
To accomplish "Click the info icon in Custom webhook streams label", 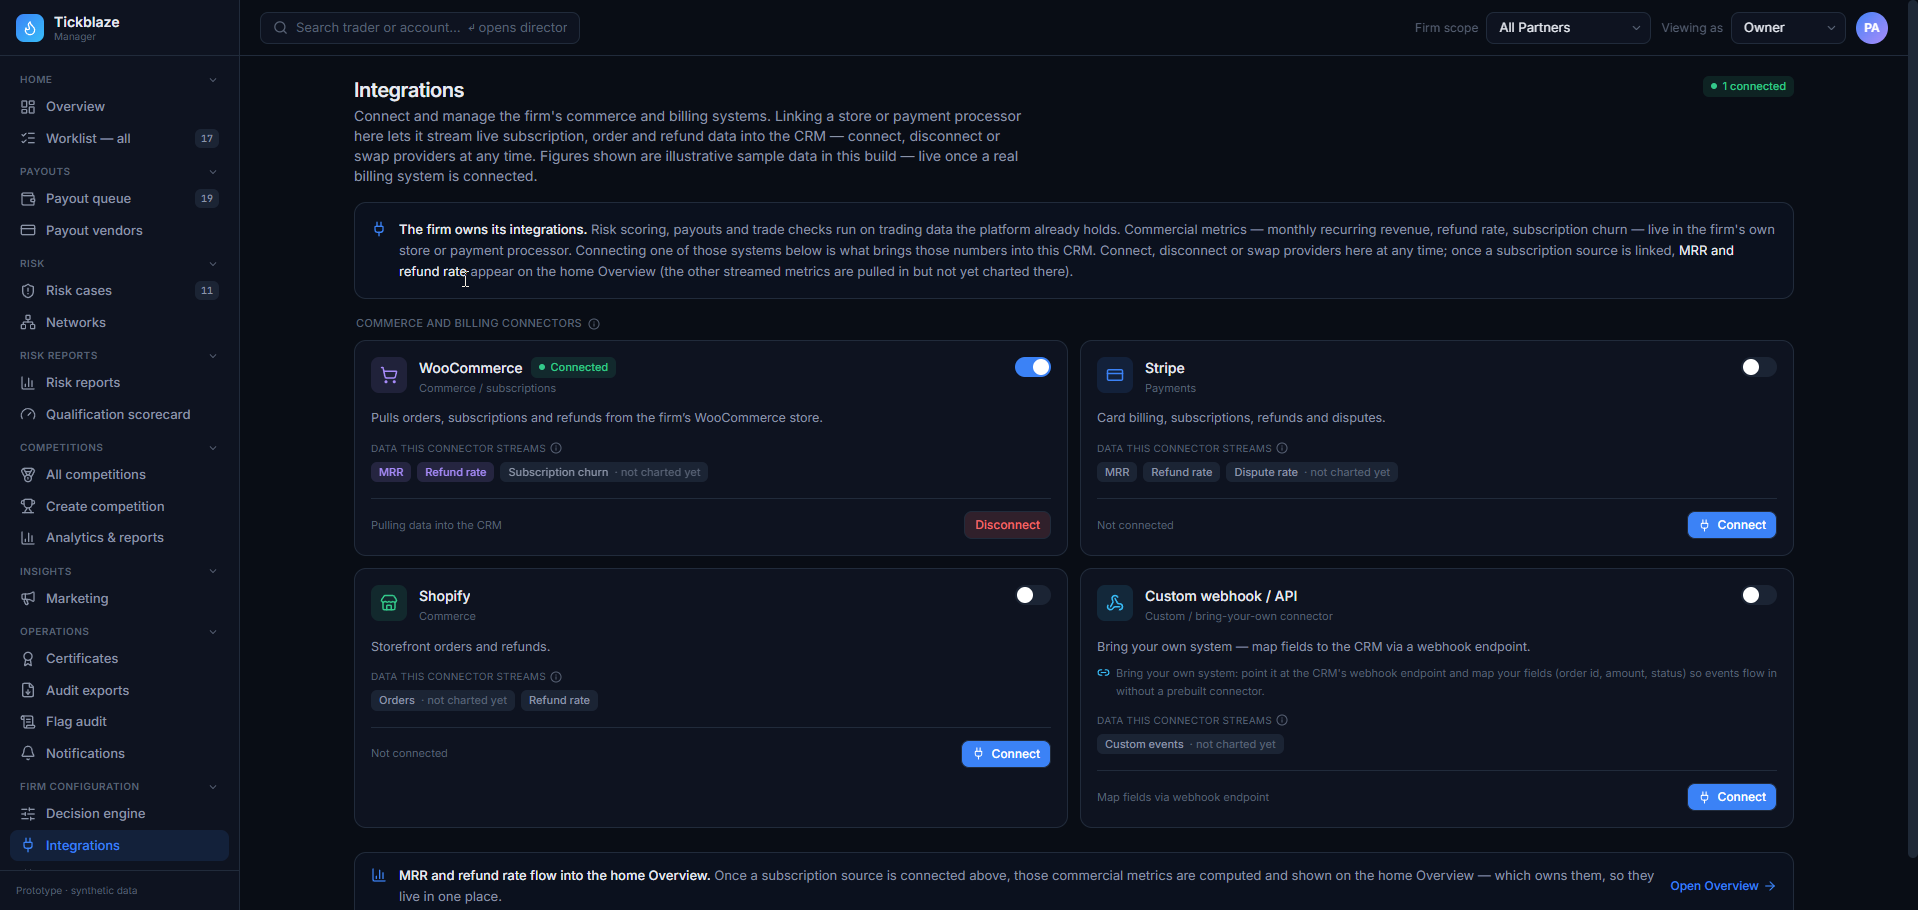I will [x=1282, y=720].
